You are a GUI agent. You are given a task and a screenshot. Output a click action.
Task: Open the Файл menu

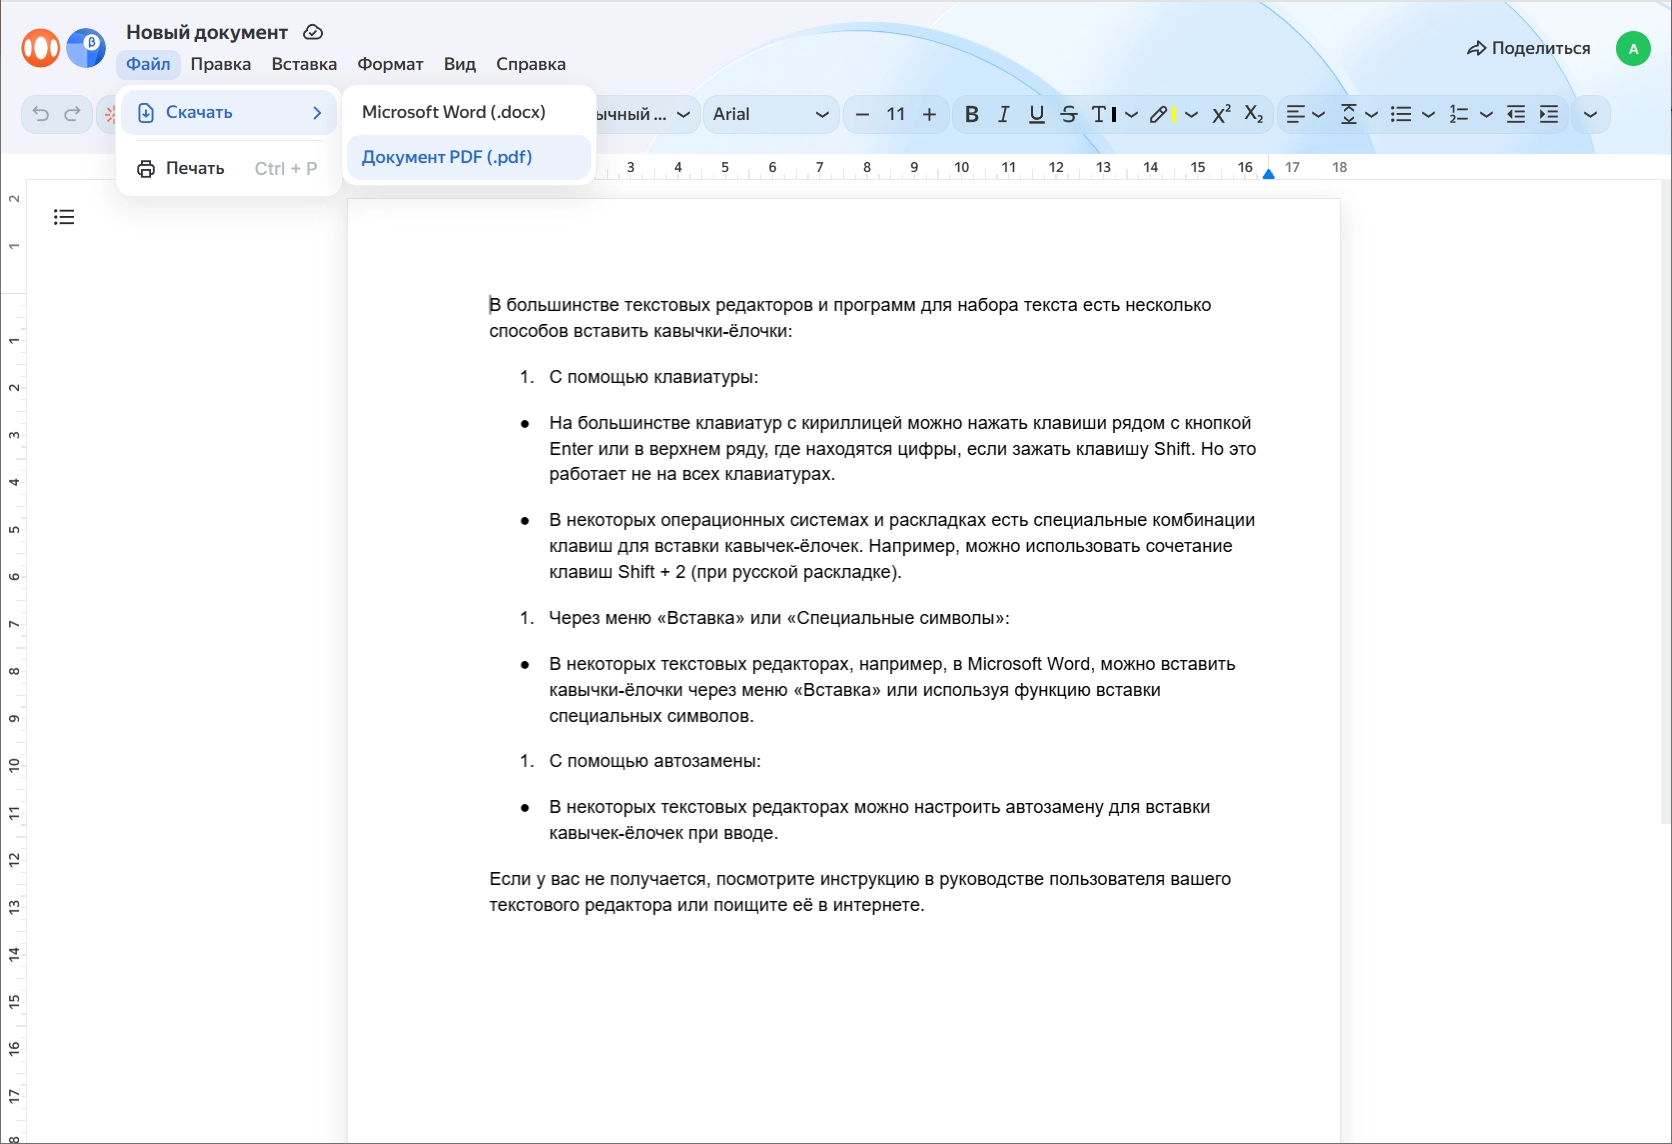[x=148, y=64]
